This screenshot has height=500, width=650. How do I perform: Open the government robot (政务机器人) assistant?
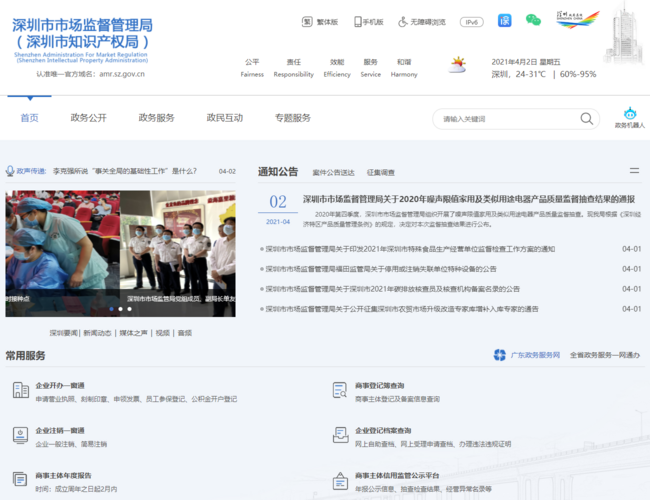[x=630, y=118]
